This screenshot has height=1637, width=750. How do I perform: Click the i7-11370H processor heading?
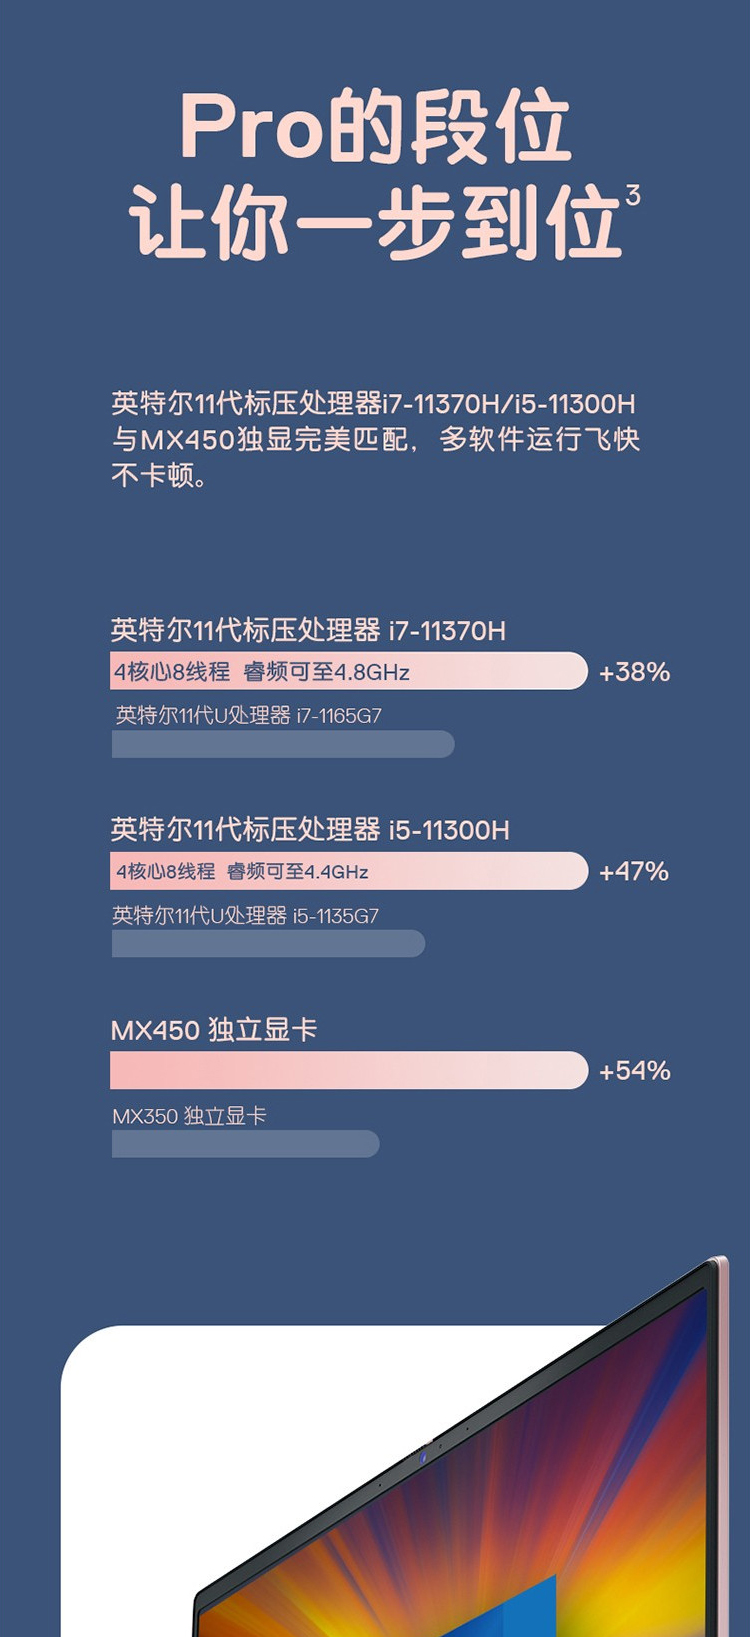point(308,631)
